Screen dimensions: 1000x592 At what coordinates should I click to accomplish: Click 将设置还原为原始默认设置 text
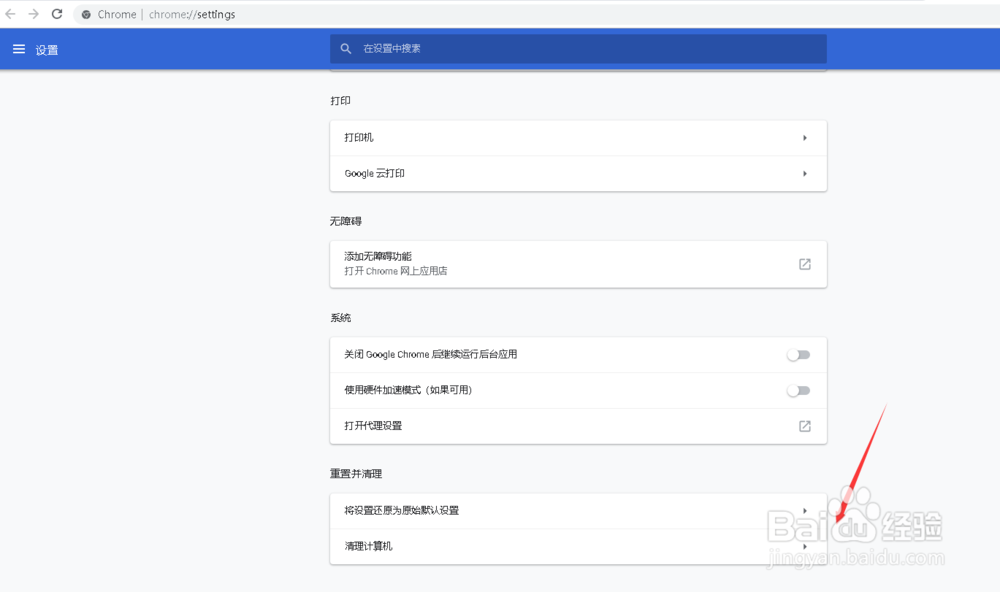[402, 510]
